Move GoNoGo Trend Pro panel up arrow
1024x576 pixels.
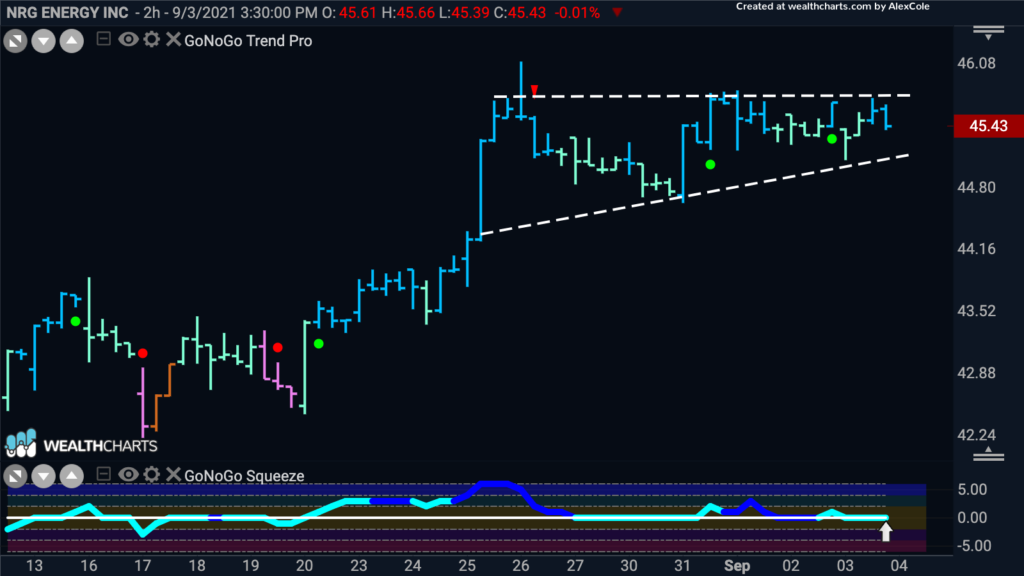point(72,42)
